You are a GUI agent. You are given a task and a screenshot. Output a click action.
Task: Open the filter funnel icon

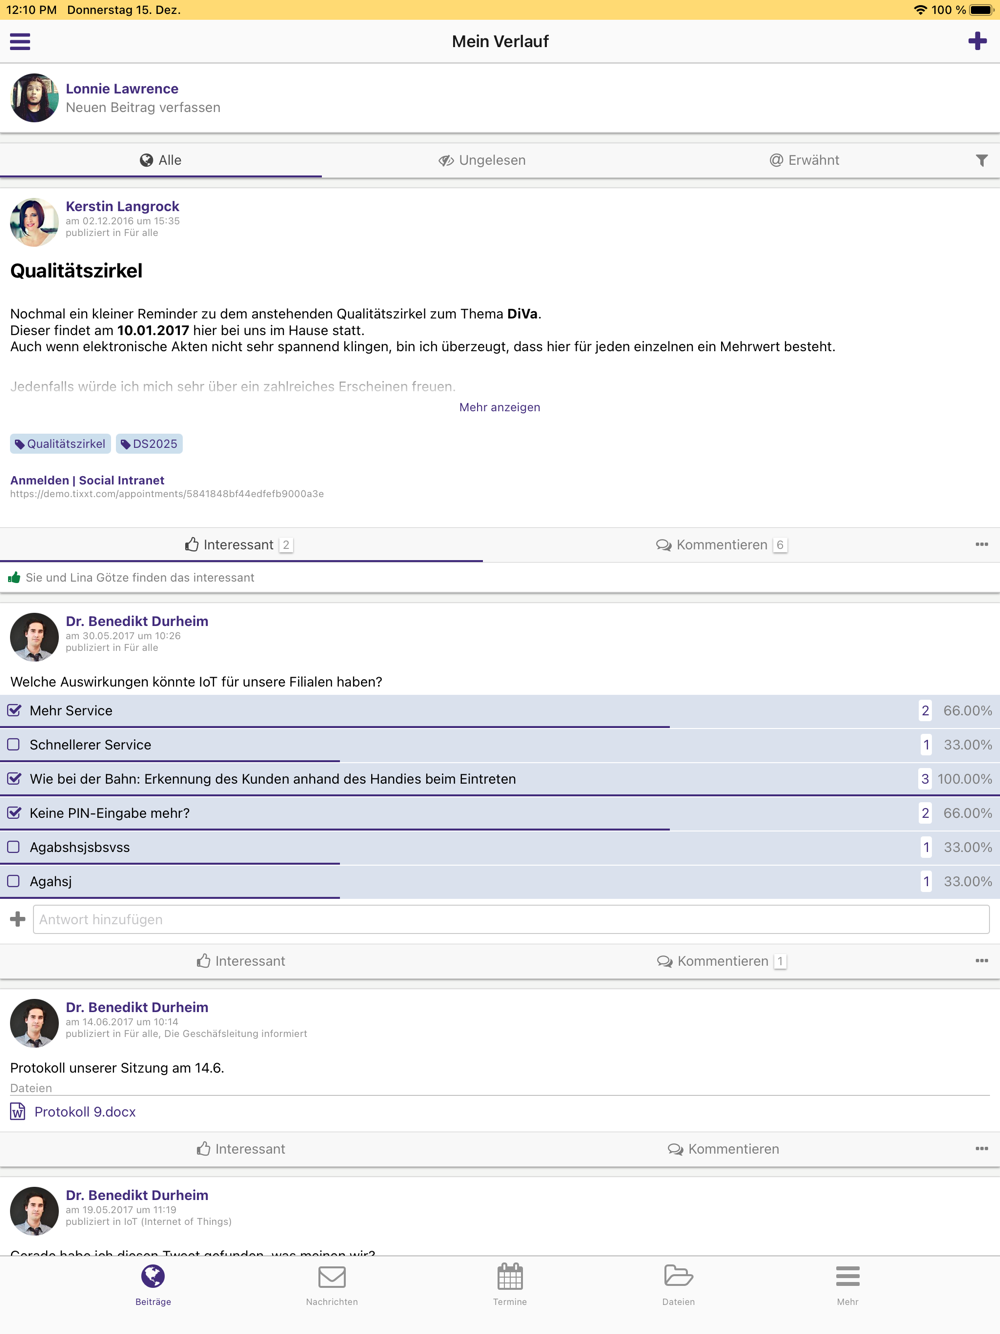point(981,160)
